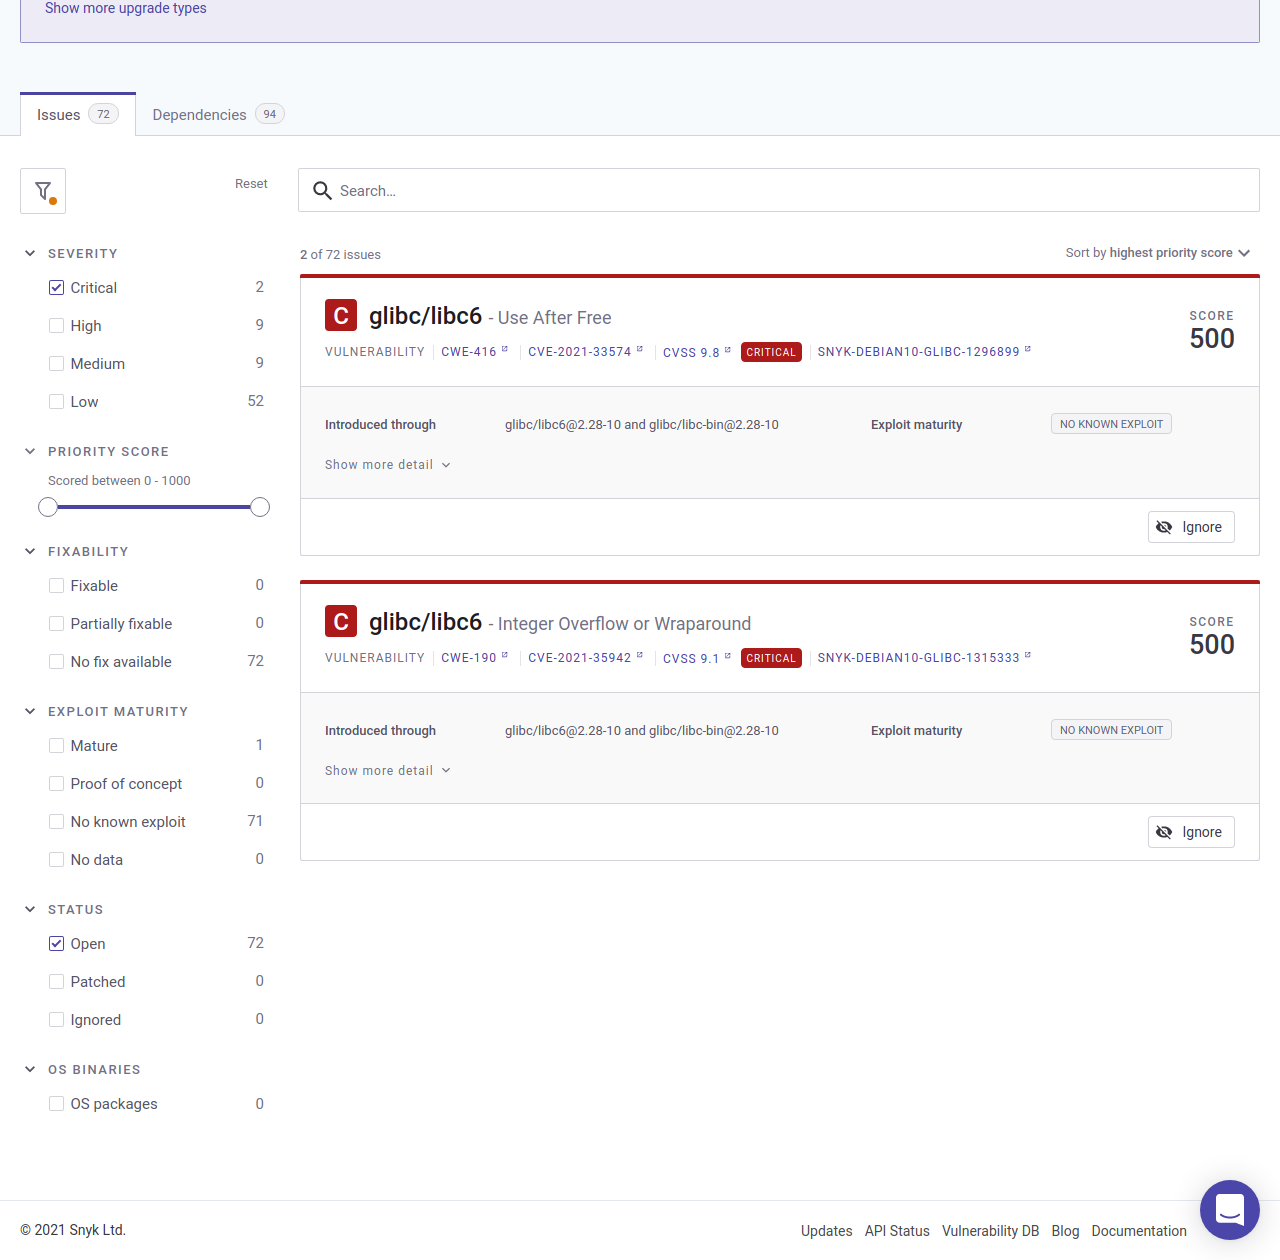The height and width of the screenshot is (1260, 1280).
Task: Click the external link icon beside SNYK-DEBIAN10-GLIBC-1296899
Action: coord(1028,349)
